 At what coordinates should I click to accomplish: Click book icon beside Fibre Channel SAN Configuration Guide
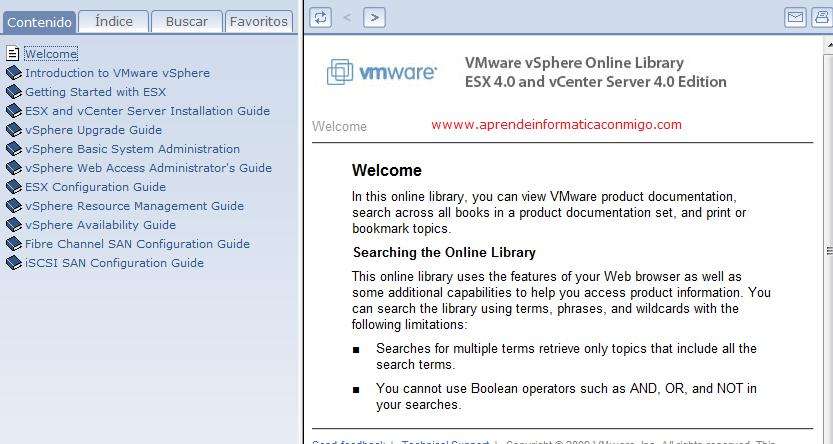coord(13,244)
